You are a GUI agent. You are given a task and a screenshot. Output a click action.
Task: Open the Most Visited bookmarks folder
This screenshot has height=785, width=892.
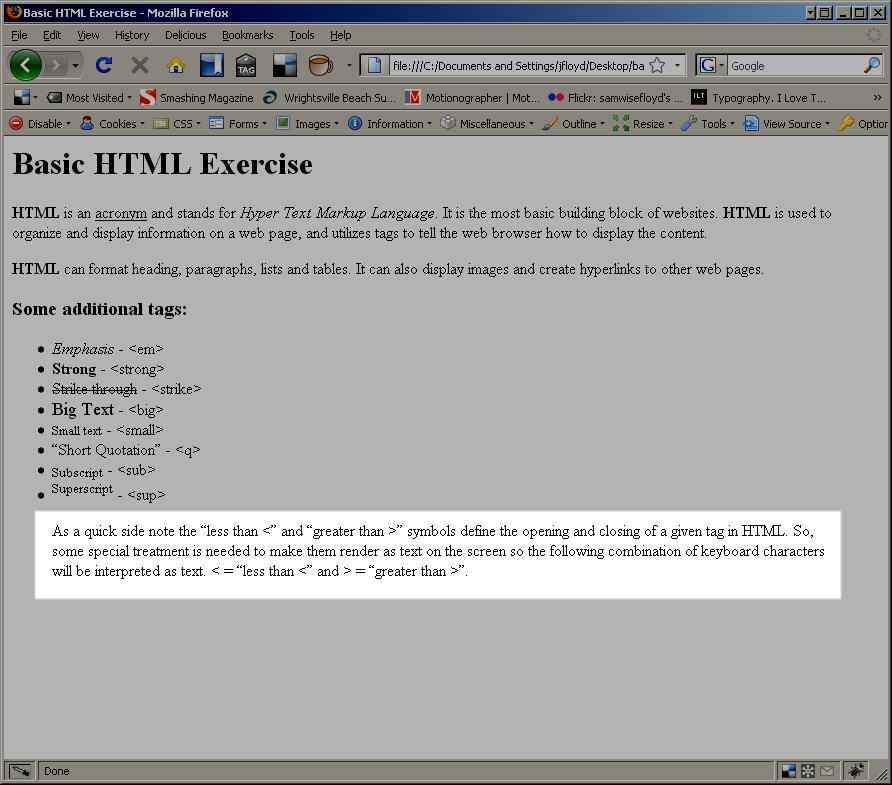tap(89, 98)
